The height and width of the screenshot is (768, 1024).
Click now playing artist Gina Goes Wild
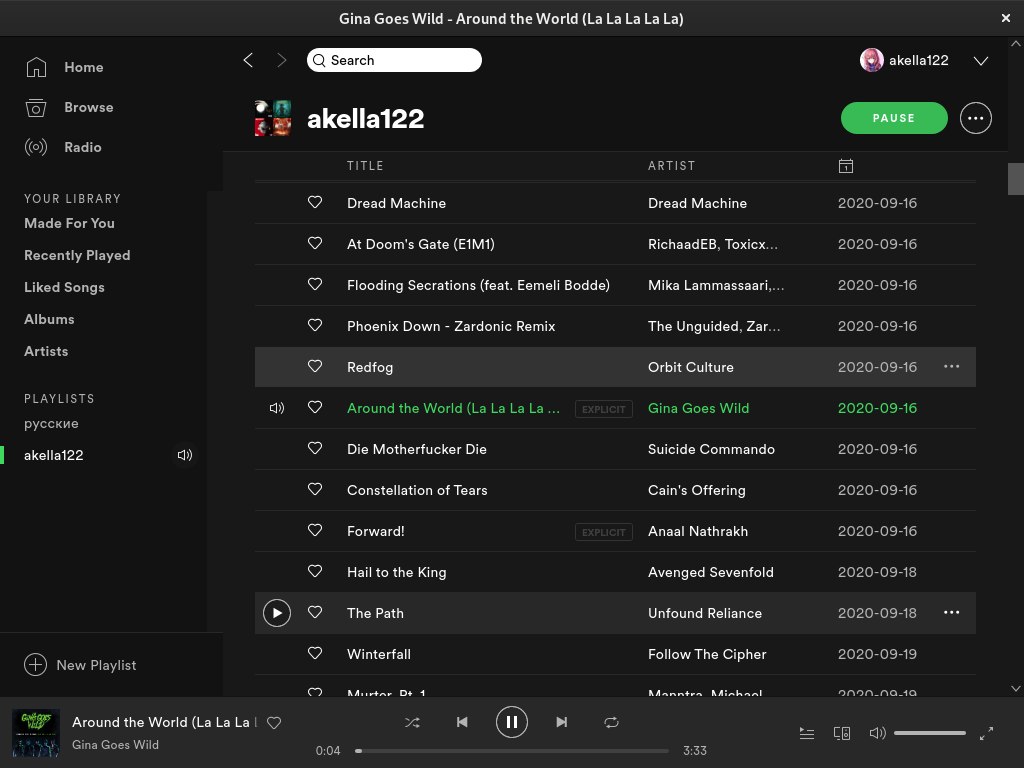(x=115, y=744)
